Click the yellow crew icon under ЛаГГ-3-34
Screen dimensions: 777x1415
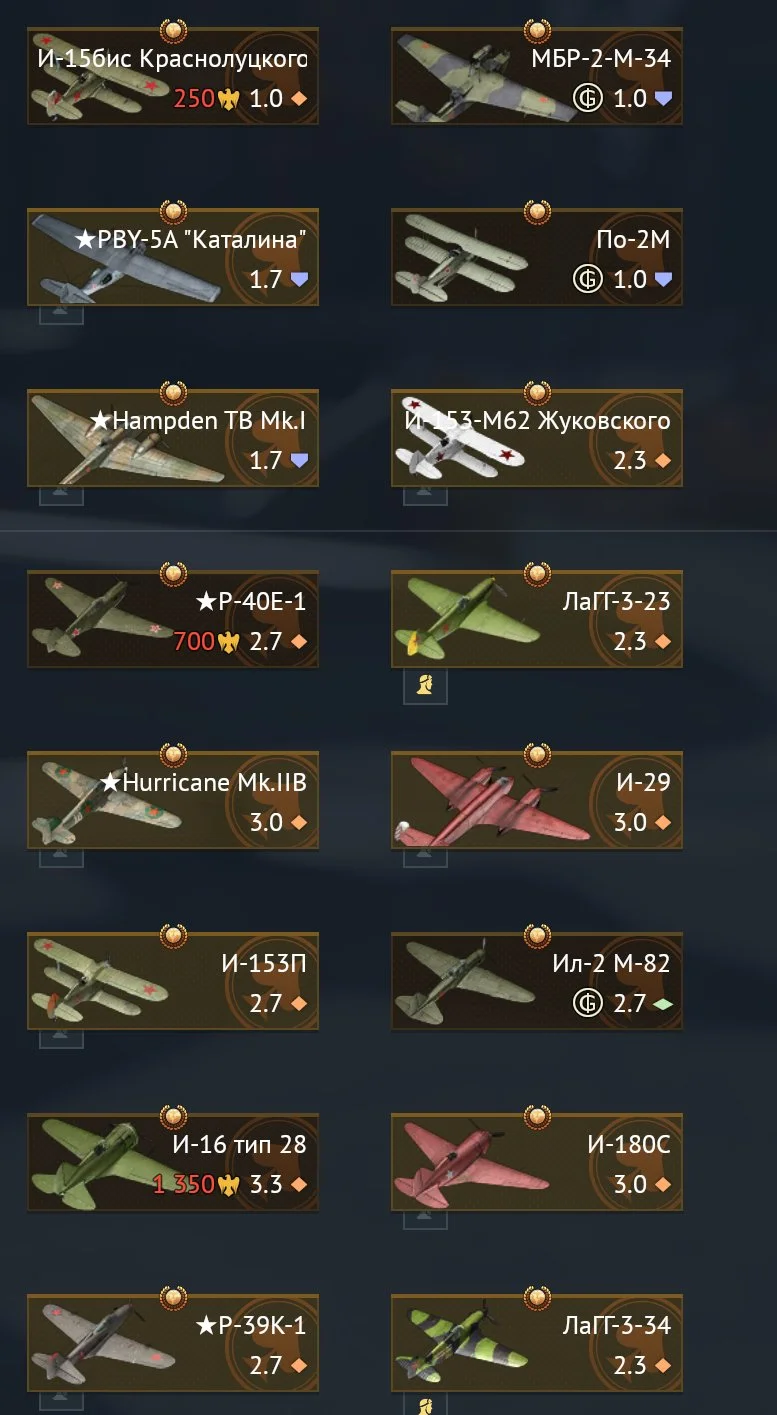[x=425, y=1404]
